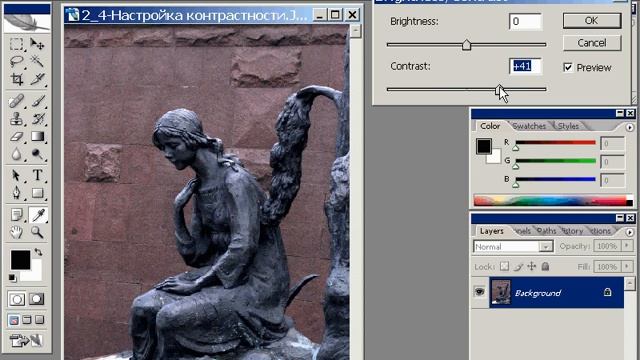
Task: Select the Crop tool
Action: (x=17, y=79)
